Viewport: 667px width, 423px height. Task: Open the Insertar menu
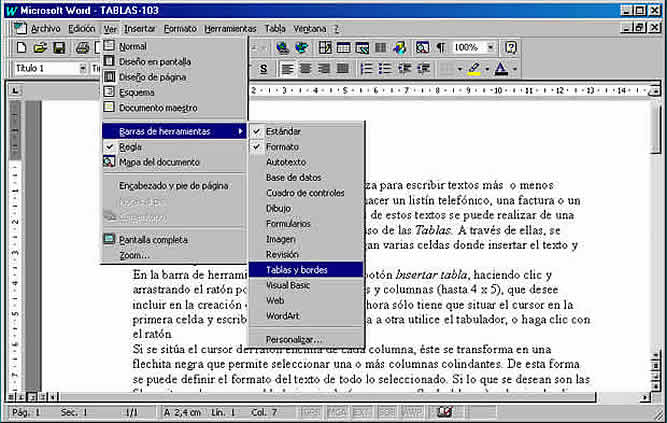[140, 29]
